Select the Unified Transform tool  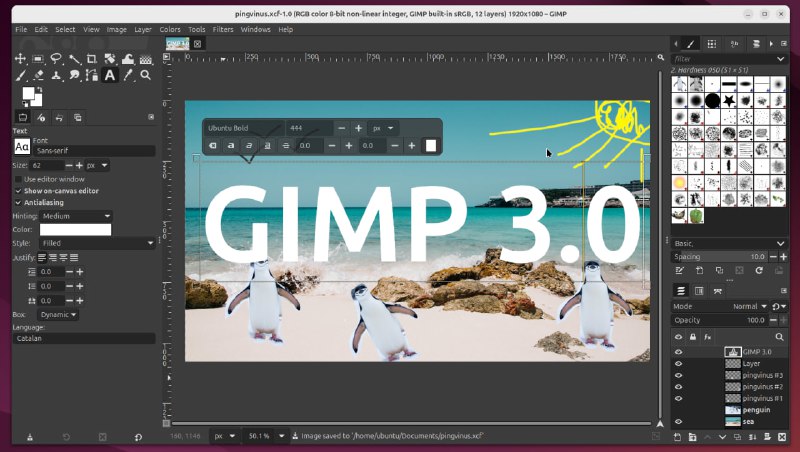click(x=110, y=59)
